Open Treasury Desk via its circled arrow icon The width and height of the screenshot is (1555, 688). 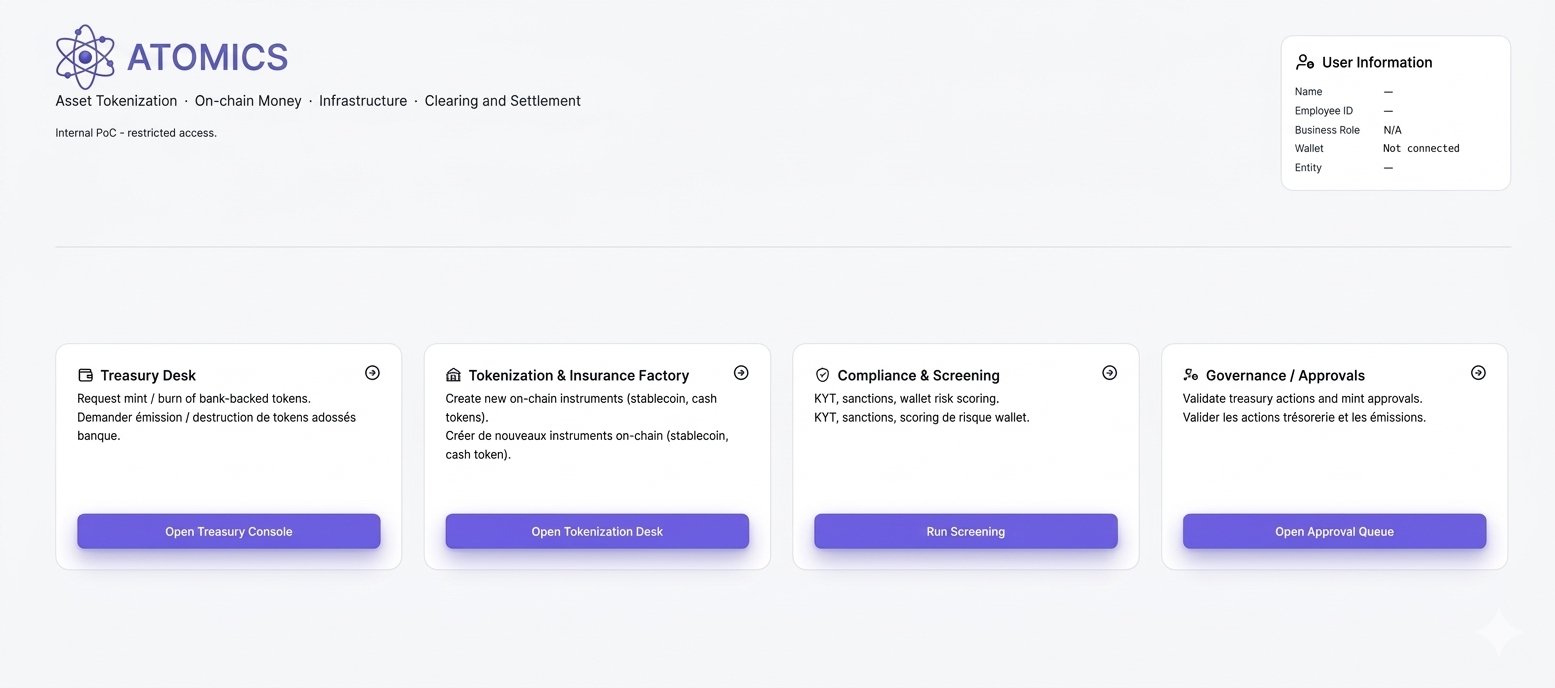372,373
